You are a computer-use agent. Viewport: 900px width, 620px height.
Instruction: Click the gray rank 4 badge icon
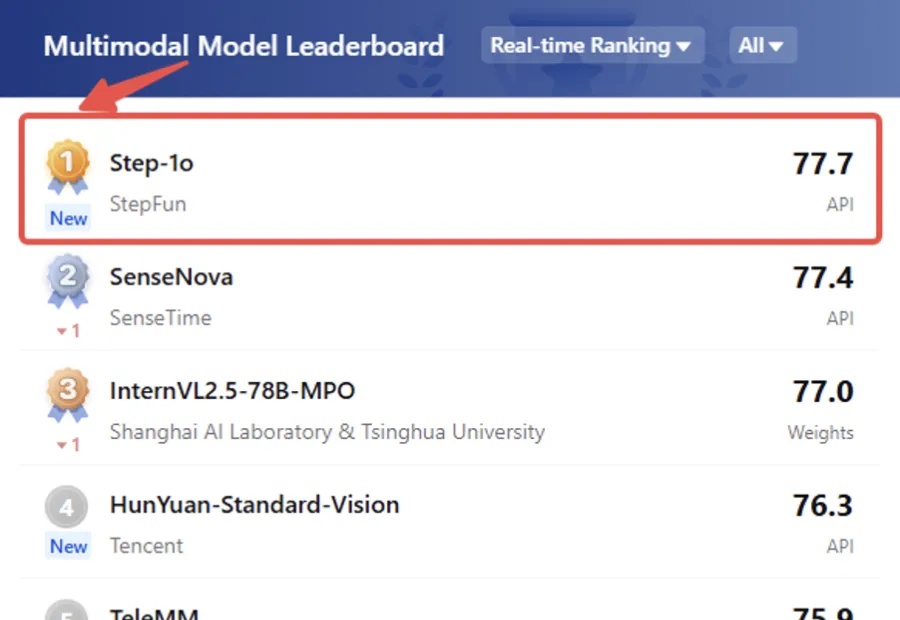point(67,506)
